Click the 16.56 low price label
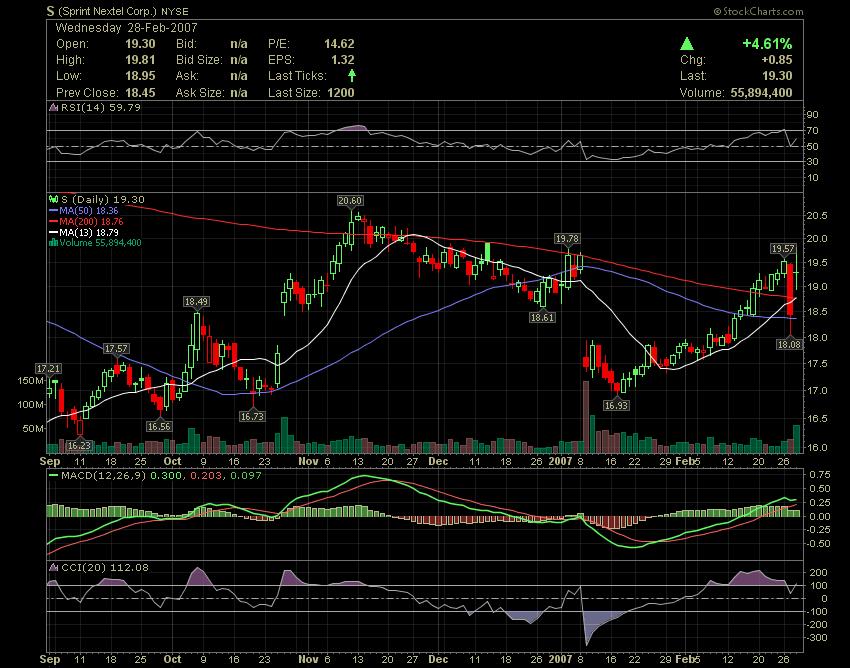The image size is (850, 668). coord(159,426)
